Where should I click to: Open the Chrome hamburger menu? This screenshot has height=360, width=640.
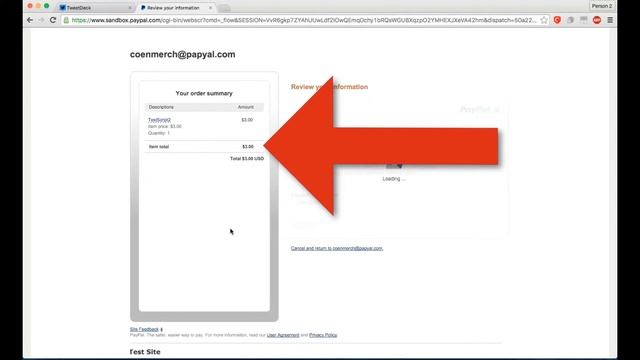[x=610, y=20]
